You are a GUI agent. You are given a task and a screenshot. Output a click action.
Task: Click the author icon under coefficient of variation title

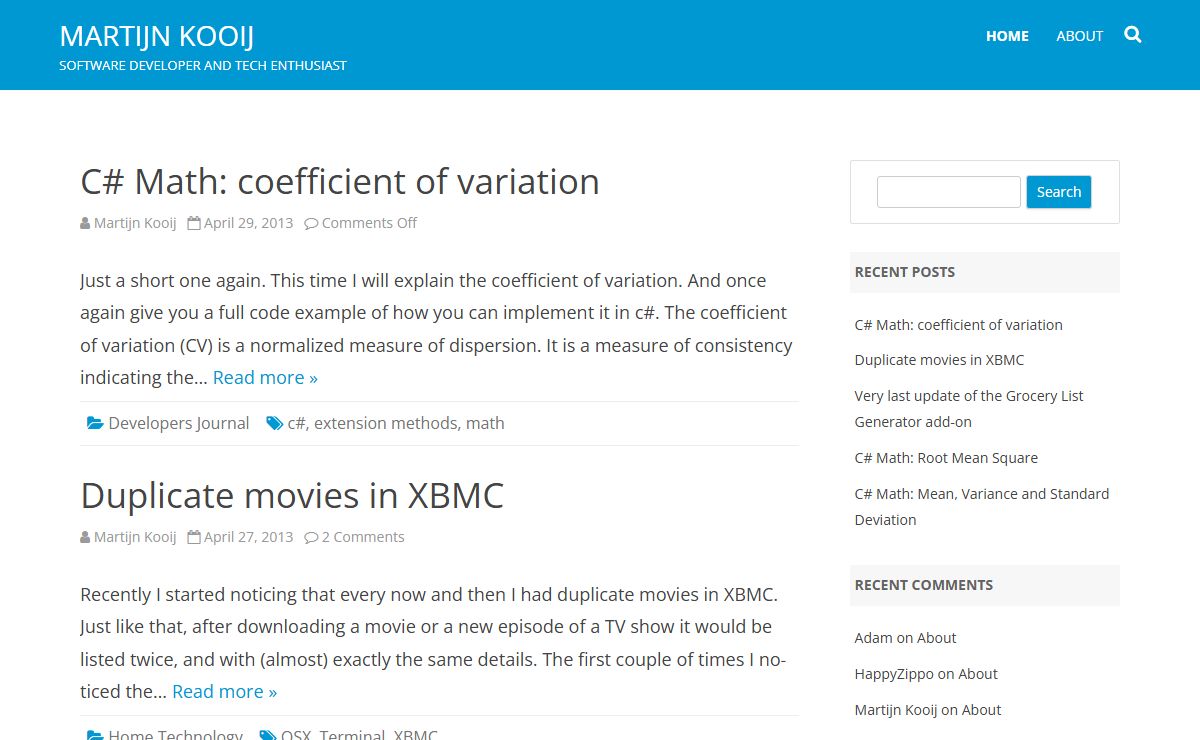click(x=85, y=223)
